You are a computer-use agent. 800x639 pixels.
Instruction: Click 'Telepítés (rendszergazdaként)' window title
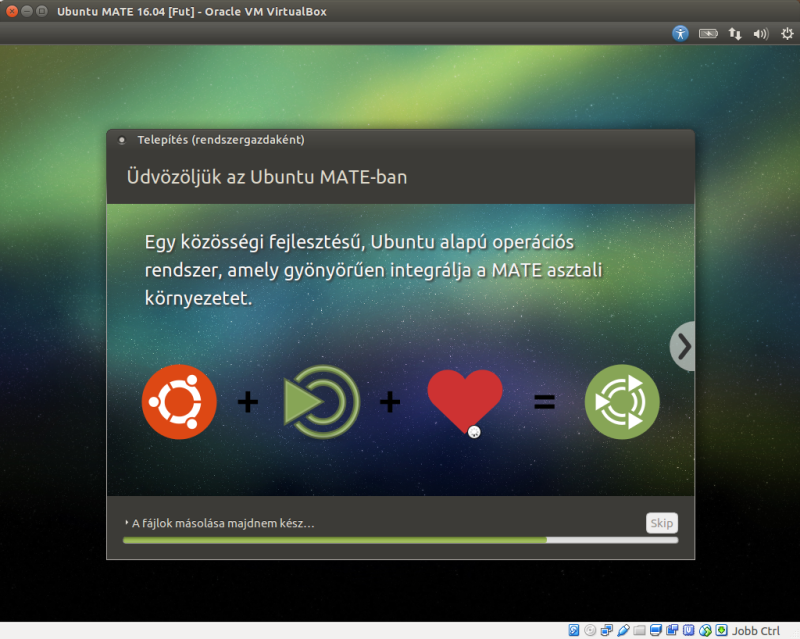click(x=221, y=140)
